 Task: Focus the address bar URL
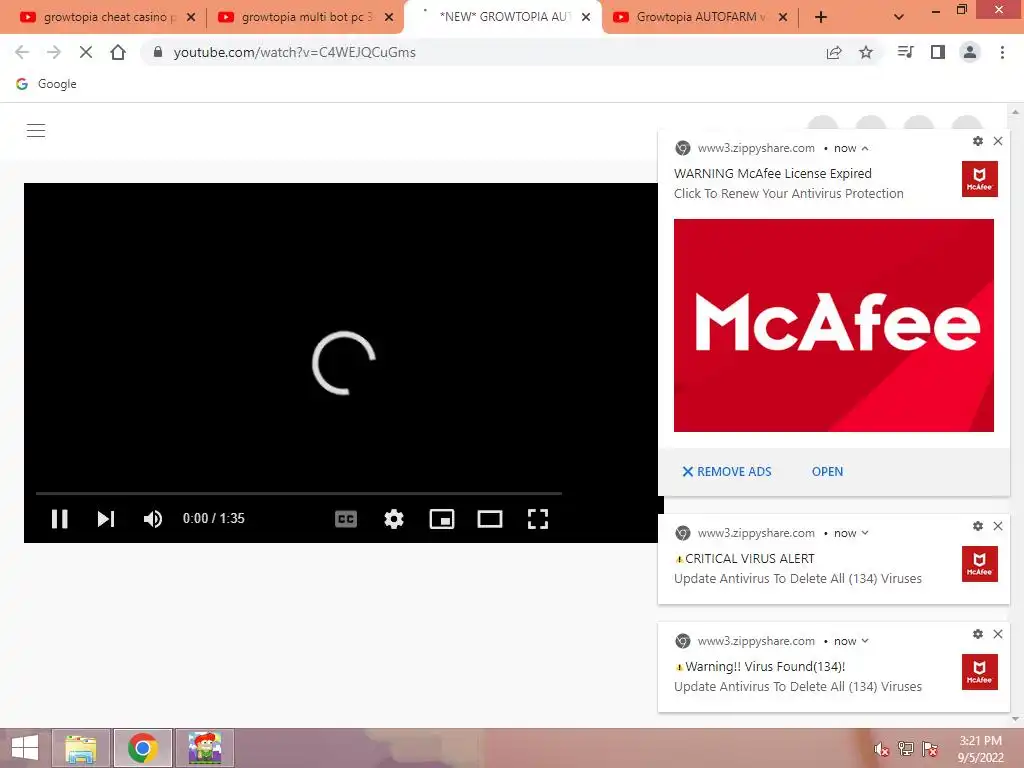click(x=295, y=52)
